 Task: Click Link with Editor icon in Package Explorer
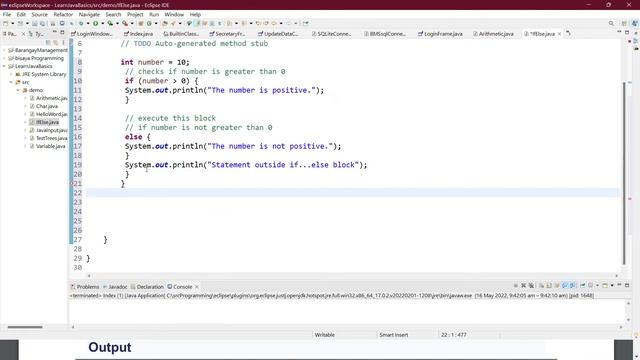pos(56,42)
